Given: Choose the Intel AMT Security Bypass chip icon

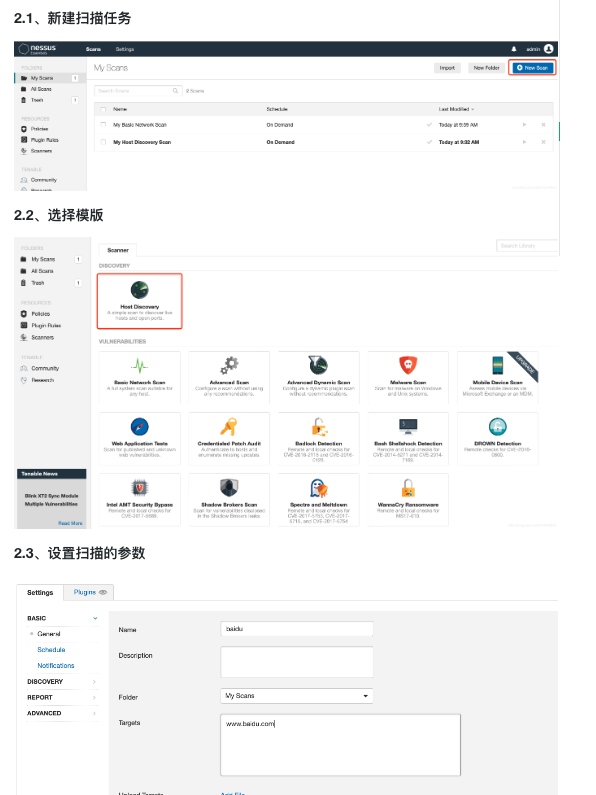Looking at the screenshot, I should 139,488.
